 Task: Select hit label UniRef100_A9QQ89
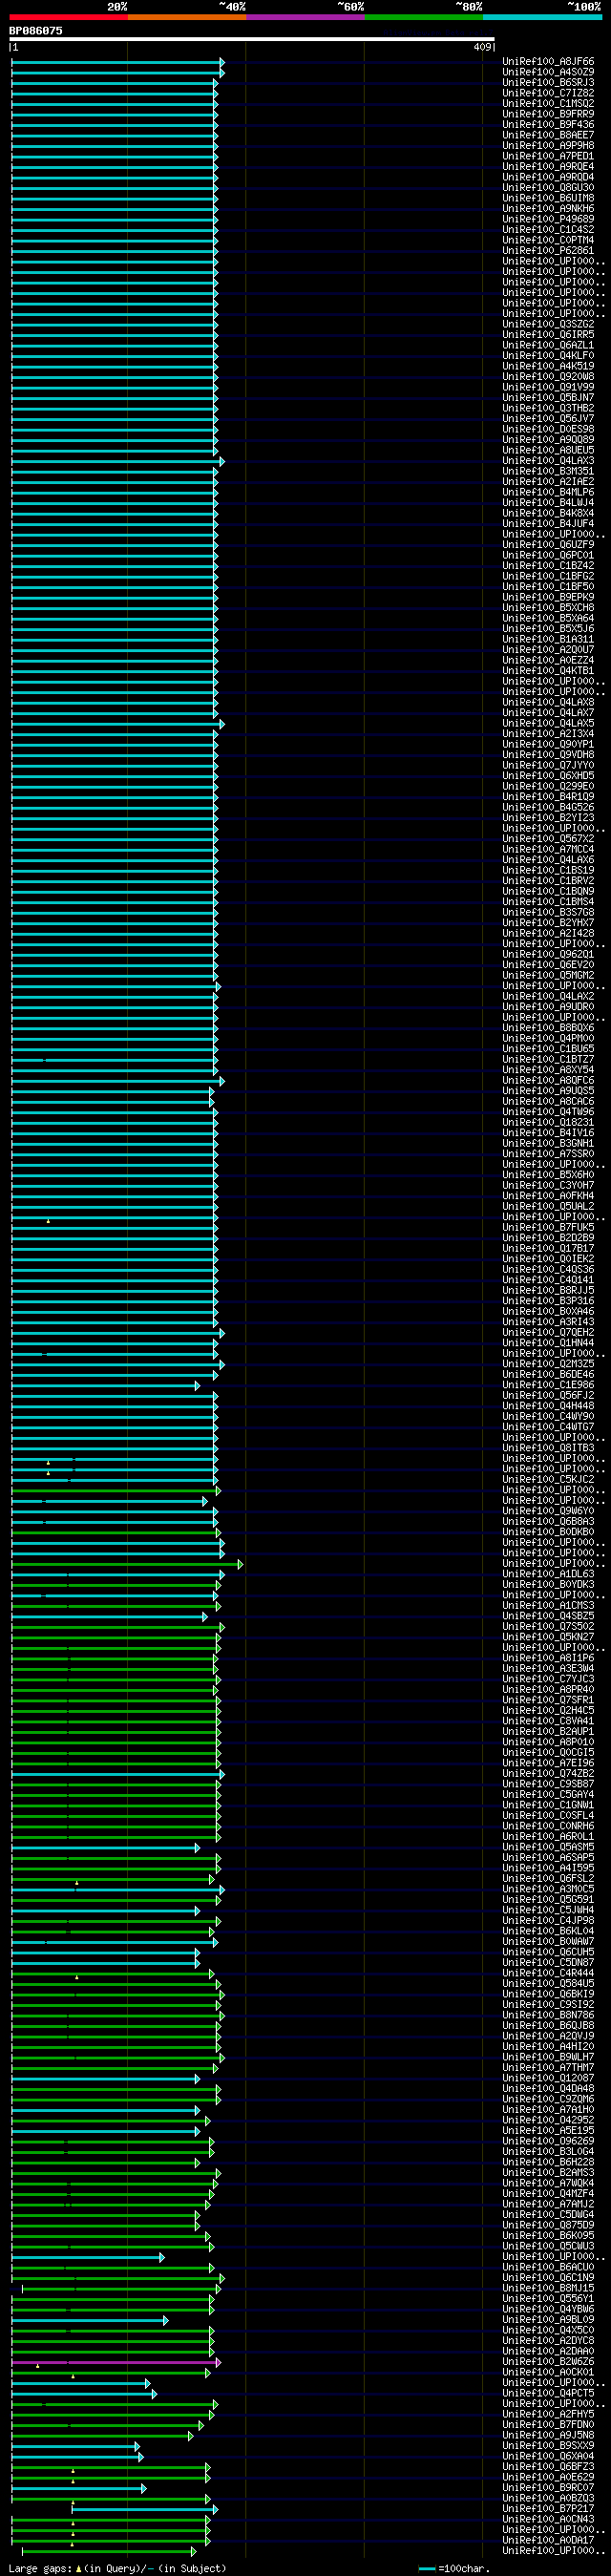[x=548, y=440]
